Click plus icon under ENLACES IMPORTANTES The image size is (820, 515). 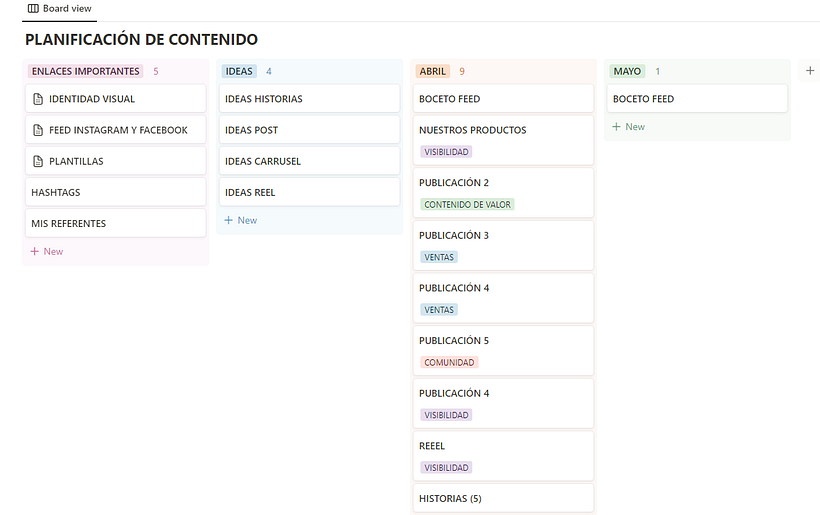[x=35, y=251]
